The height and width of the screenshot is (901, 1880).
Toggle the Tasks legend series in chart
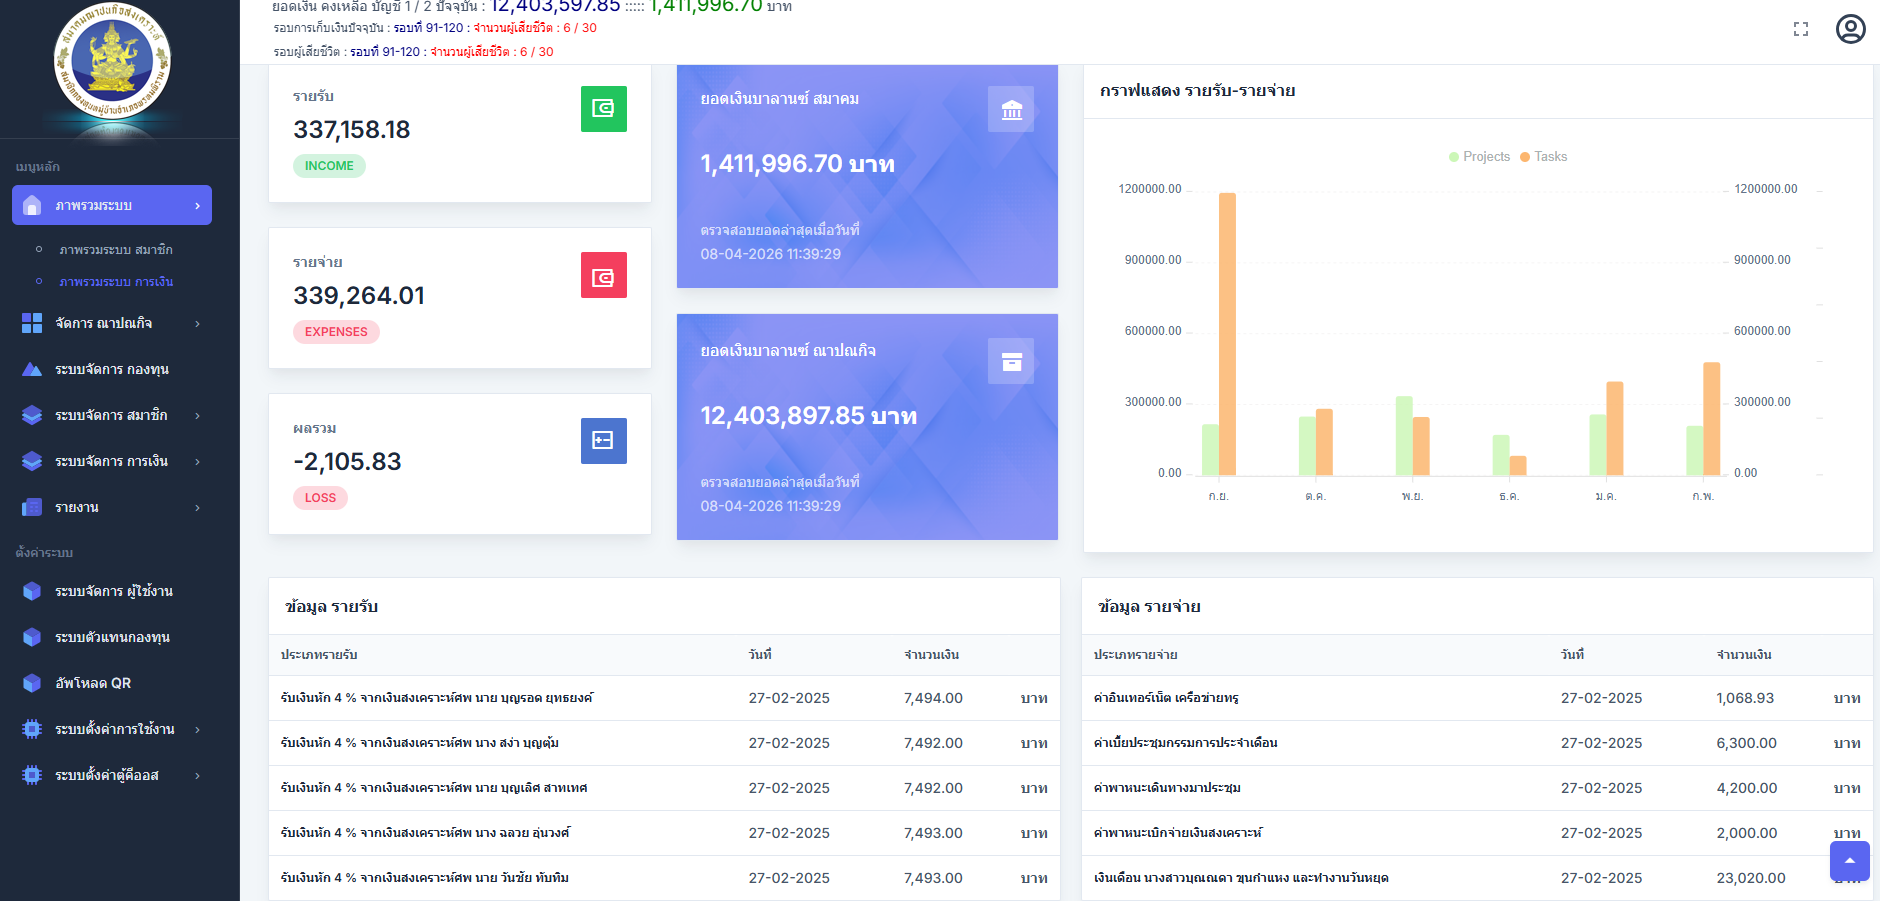1543,157
